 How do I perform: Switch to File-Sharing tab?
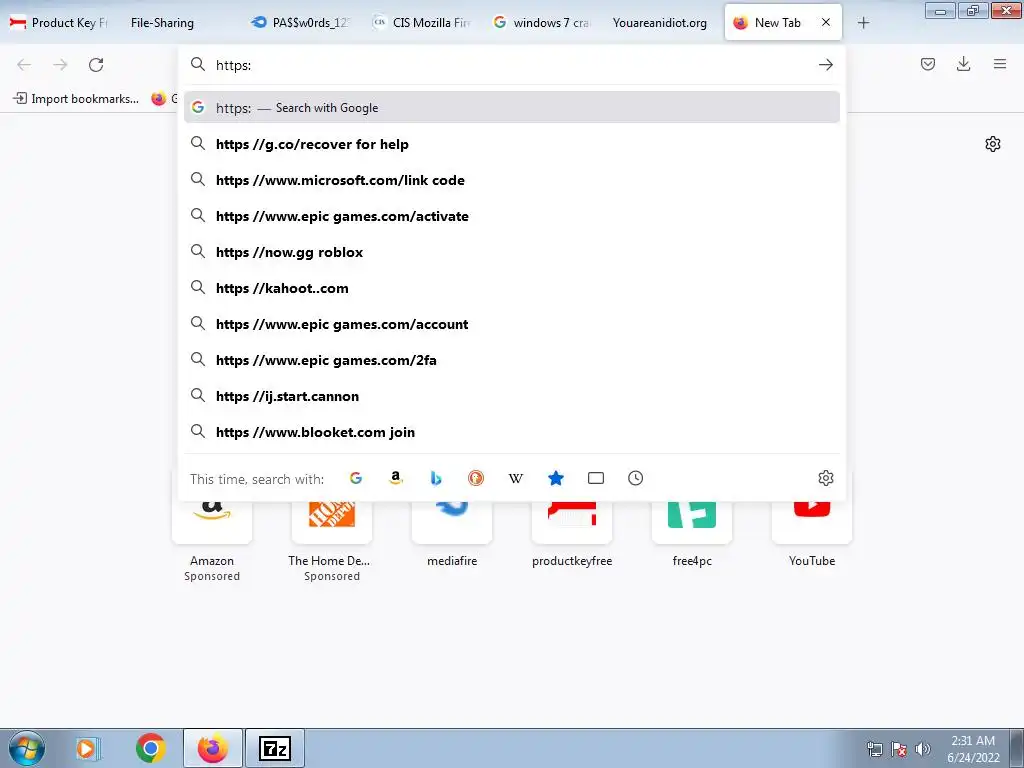[178, 23]
